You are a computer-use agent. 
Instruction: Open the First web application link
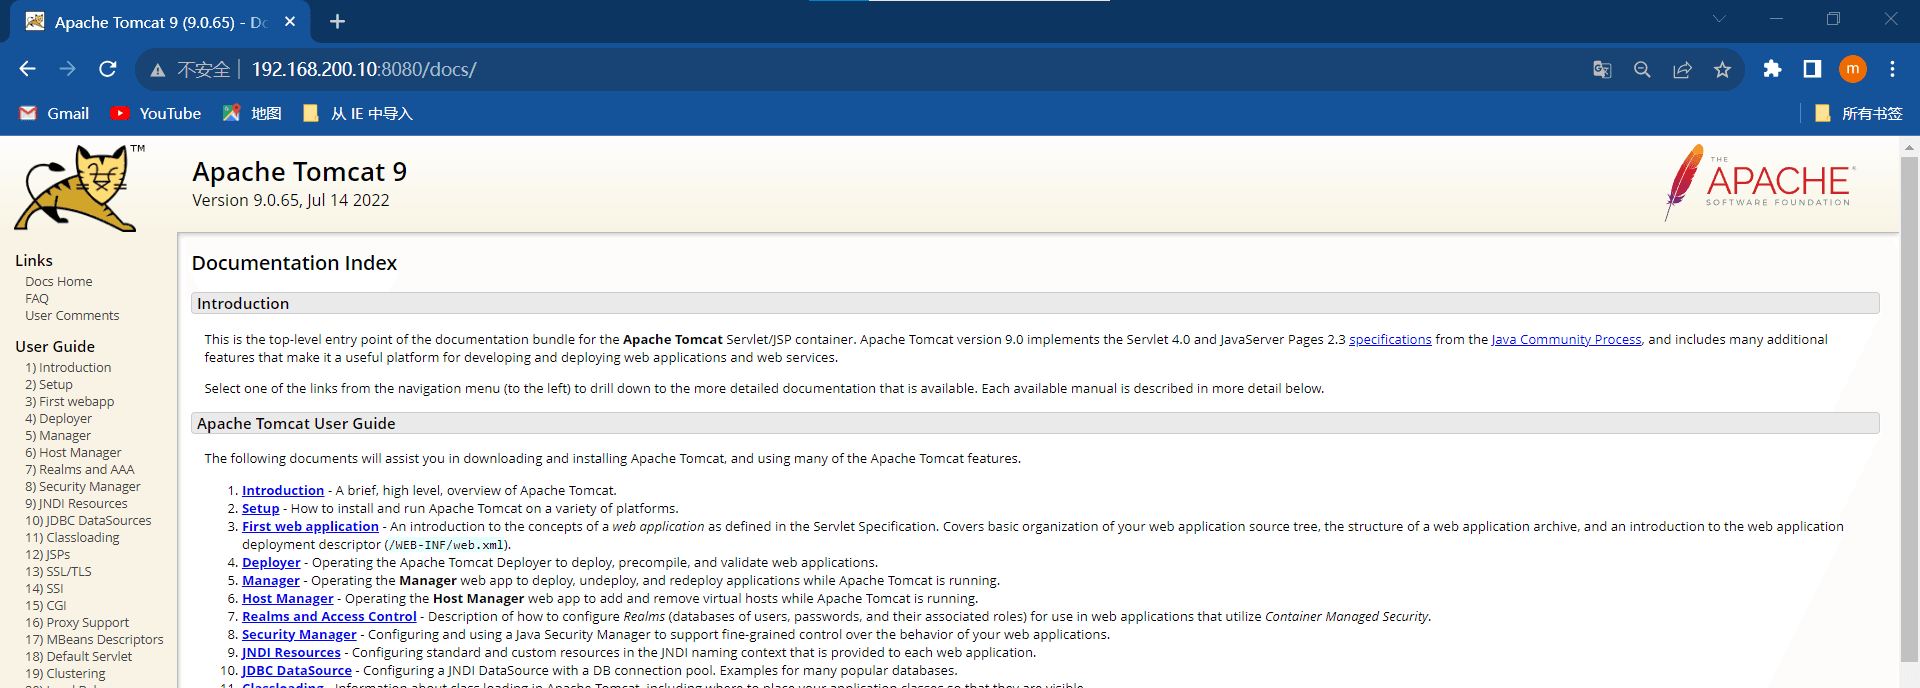click(x=310, y=527)
